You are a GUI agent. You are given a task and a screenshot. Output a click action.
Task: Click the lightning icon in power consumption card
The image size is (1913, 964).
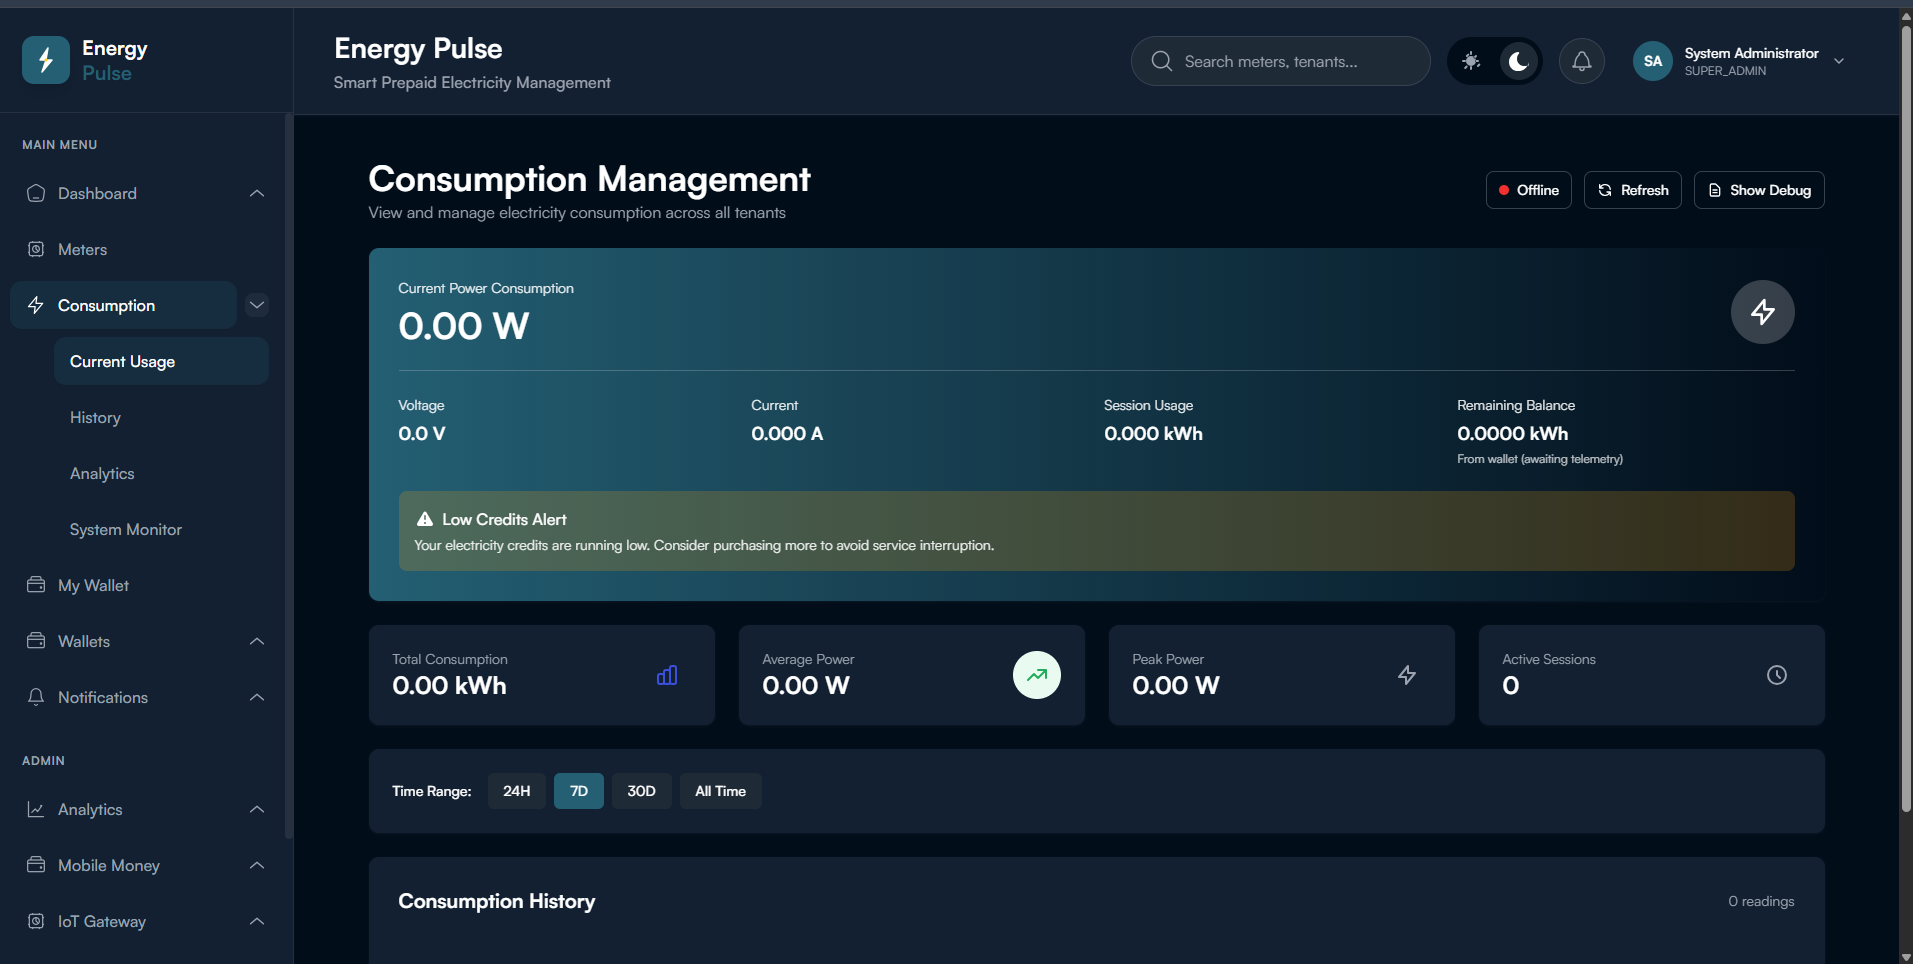click(x=1762, y=312)
